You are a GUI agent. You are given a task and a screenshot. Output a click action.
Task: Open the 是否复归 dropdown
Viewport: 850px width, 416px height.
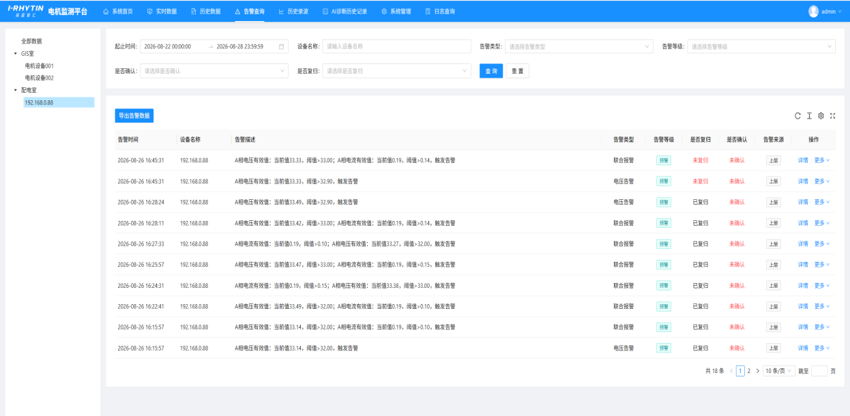(396, 71)
